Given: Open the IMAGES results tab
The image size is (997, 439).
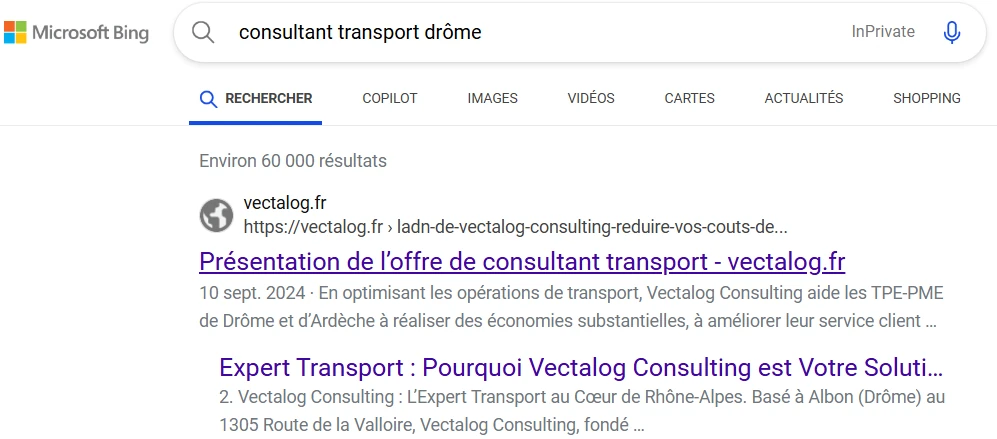Looking at the screenshot, I should point(492,98).
